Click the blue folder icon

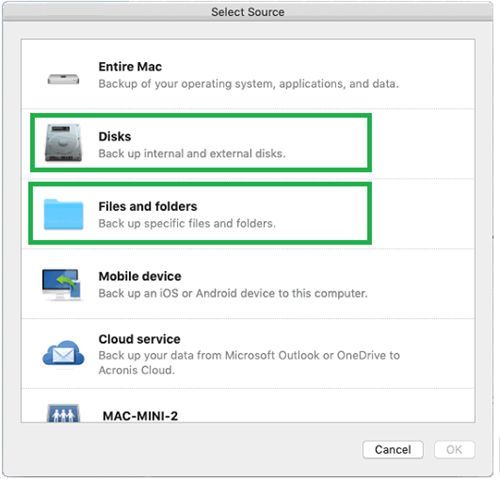tap(63, 214)
